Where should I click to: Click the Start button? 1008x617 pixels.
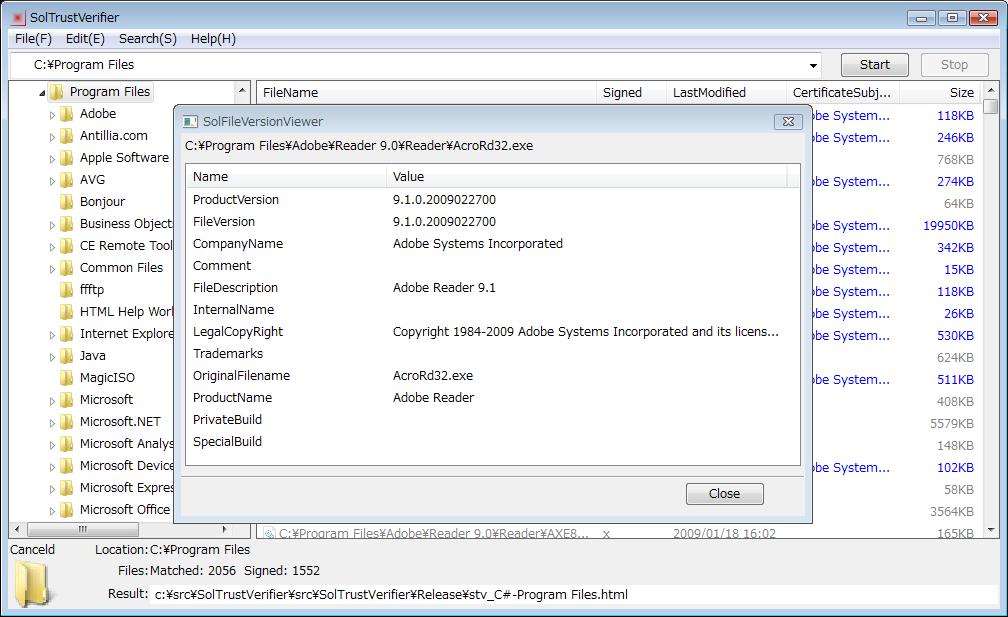tap(875, 65)
